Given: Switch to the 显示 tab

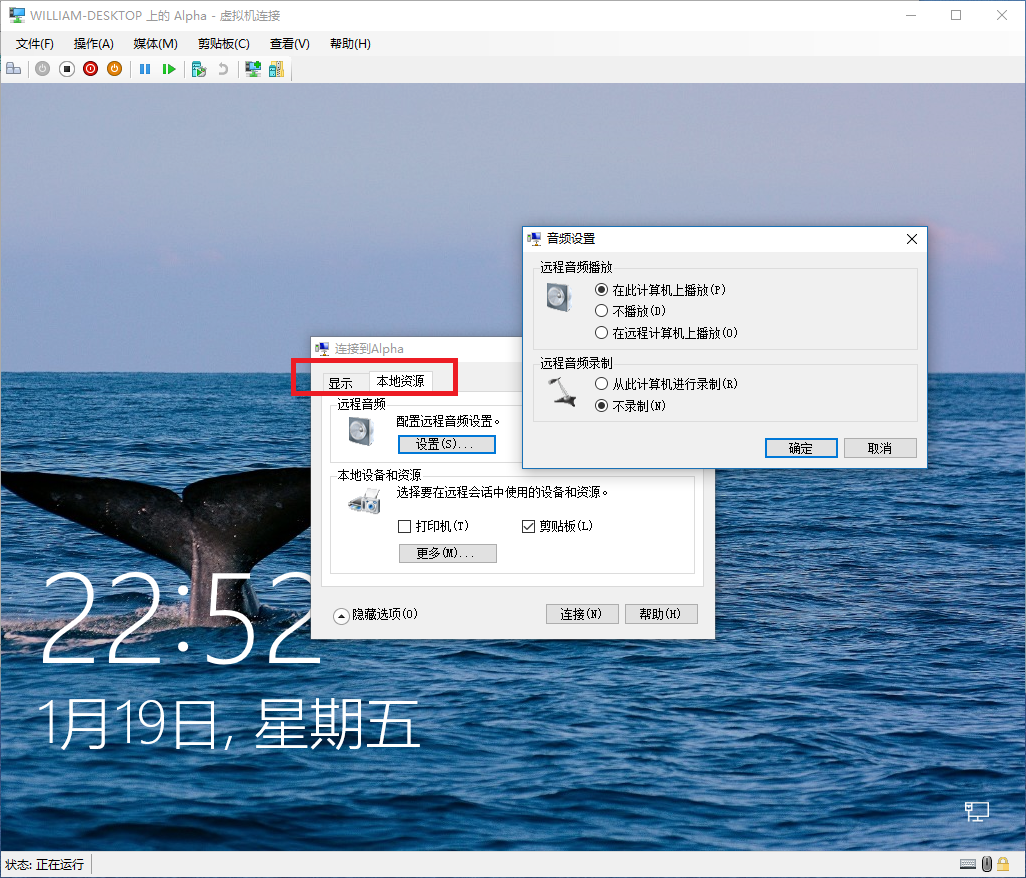Looking at the screenshot, I should 341,379.
